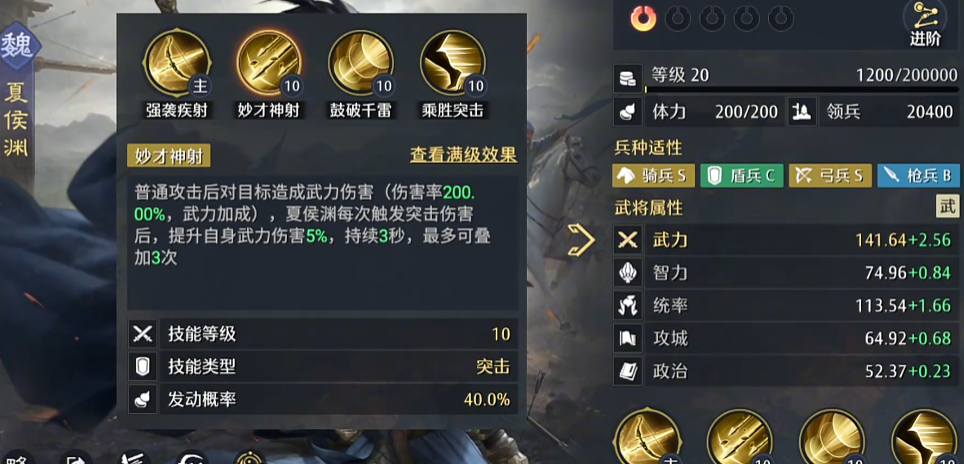Click the 领兵 troop count icon
Viewport: 964px width, 464px height.
[802, 112]
